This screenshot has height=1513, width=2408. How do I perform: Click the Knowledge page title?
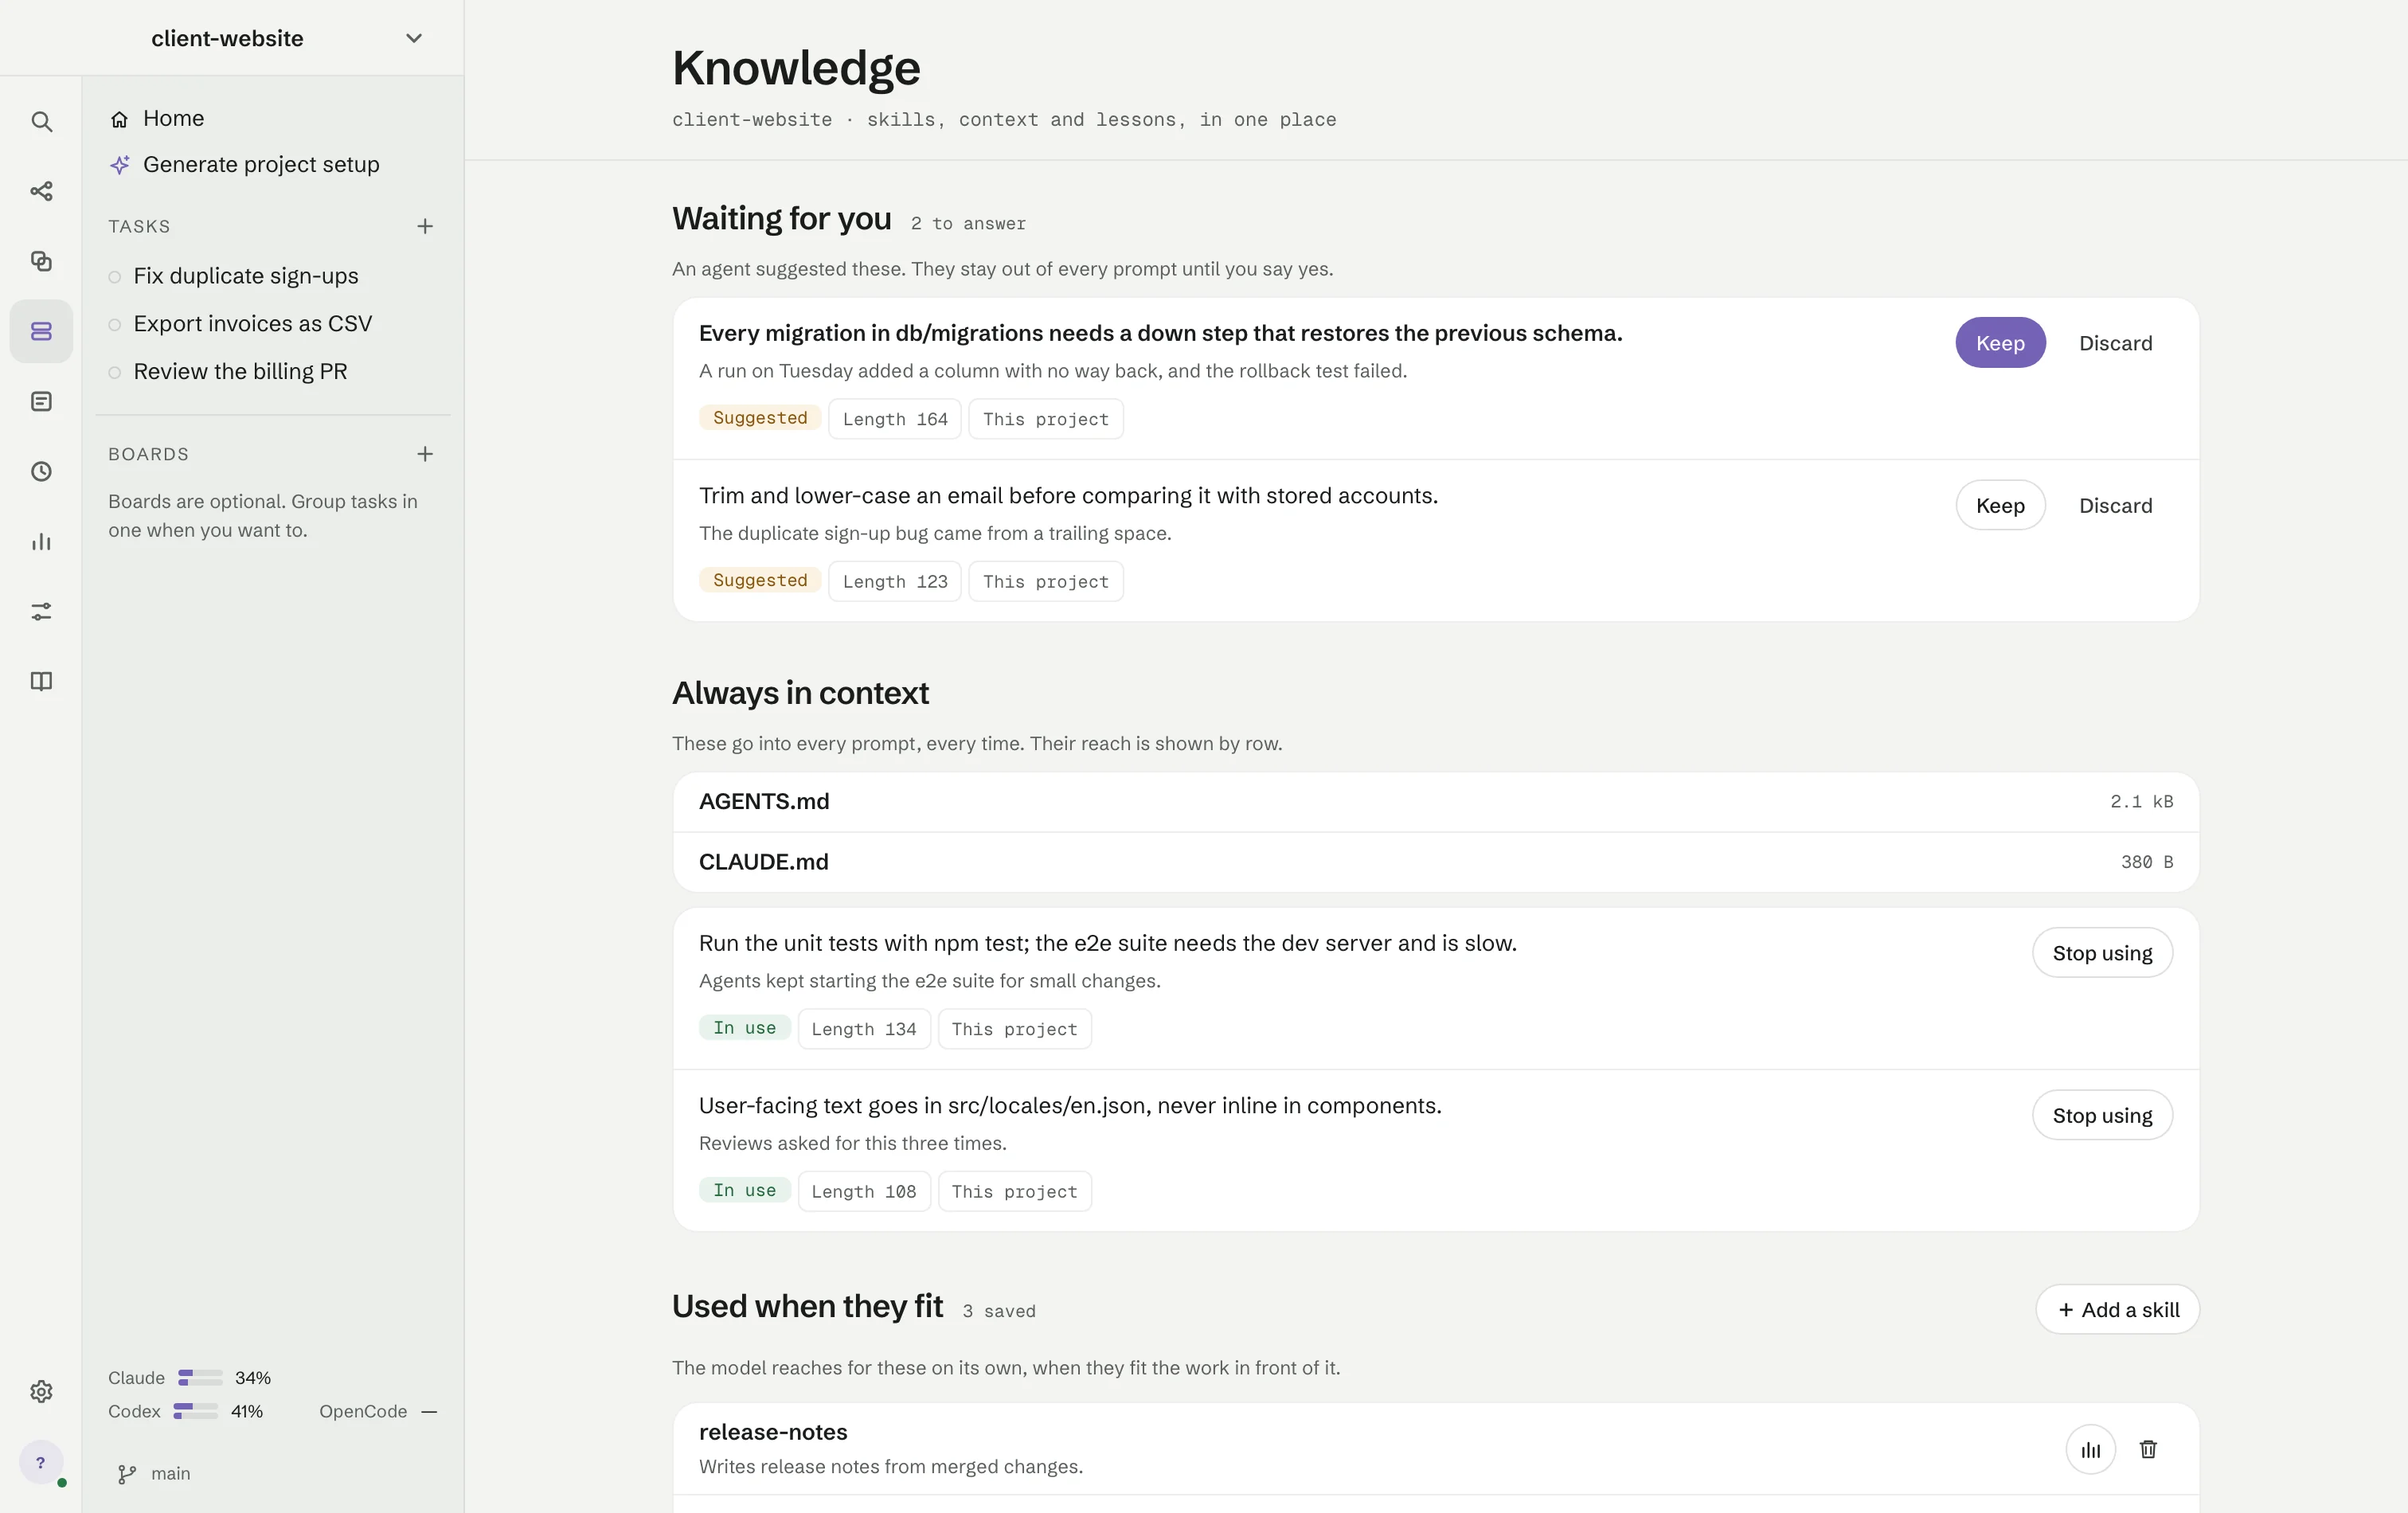coord(796,68)
